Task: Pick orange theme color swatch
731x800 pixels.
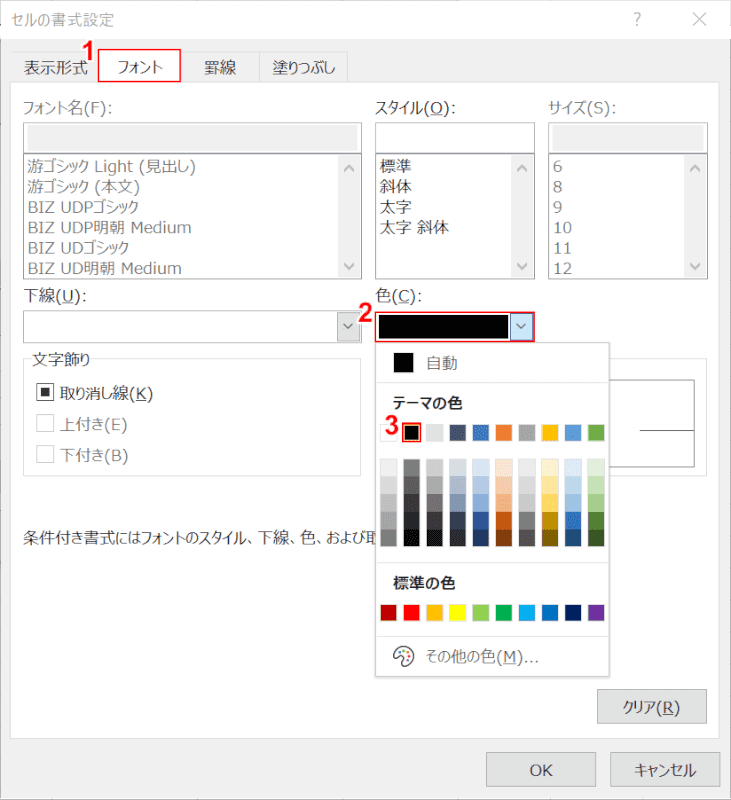Action: tap(503, 433)
